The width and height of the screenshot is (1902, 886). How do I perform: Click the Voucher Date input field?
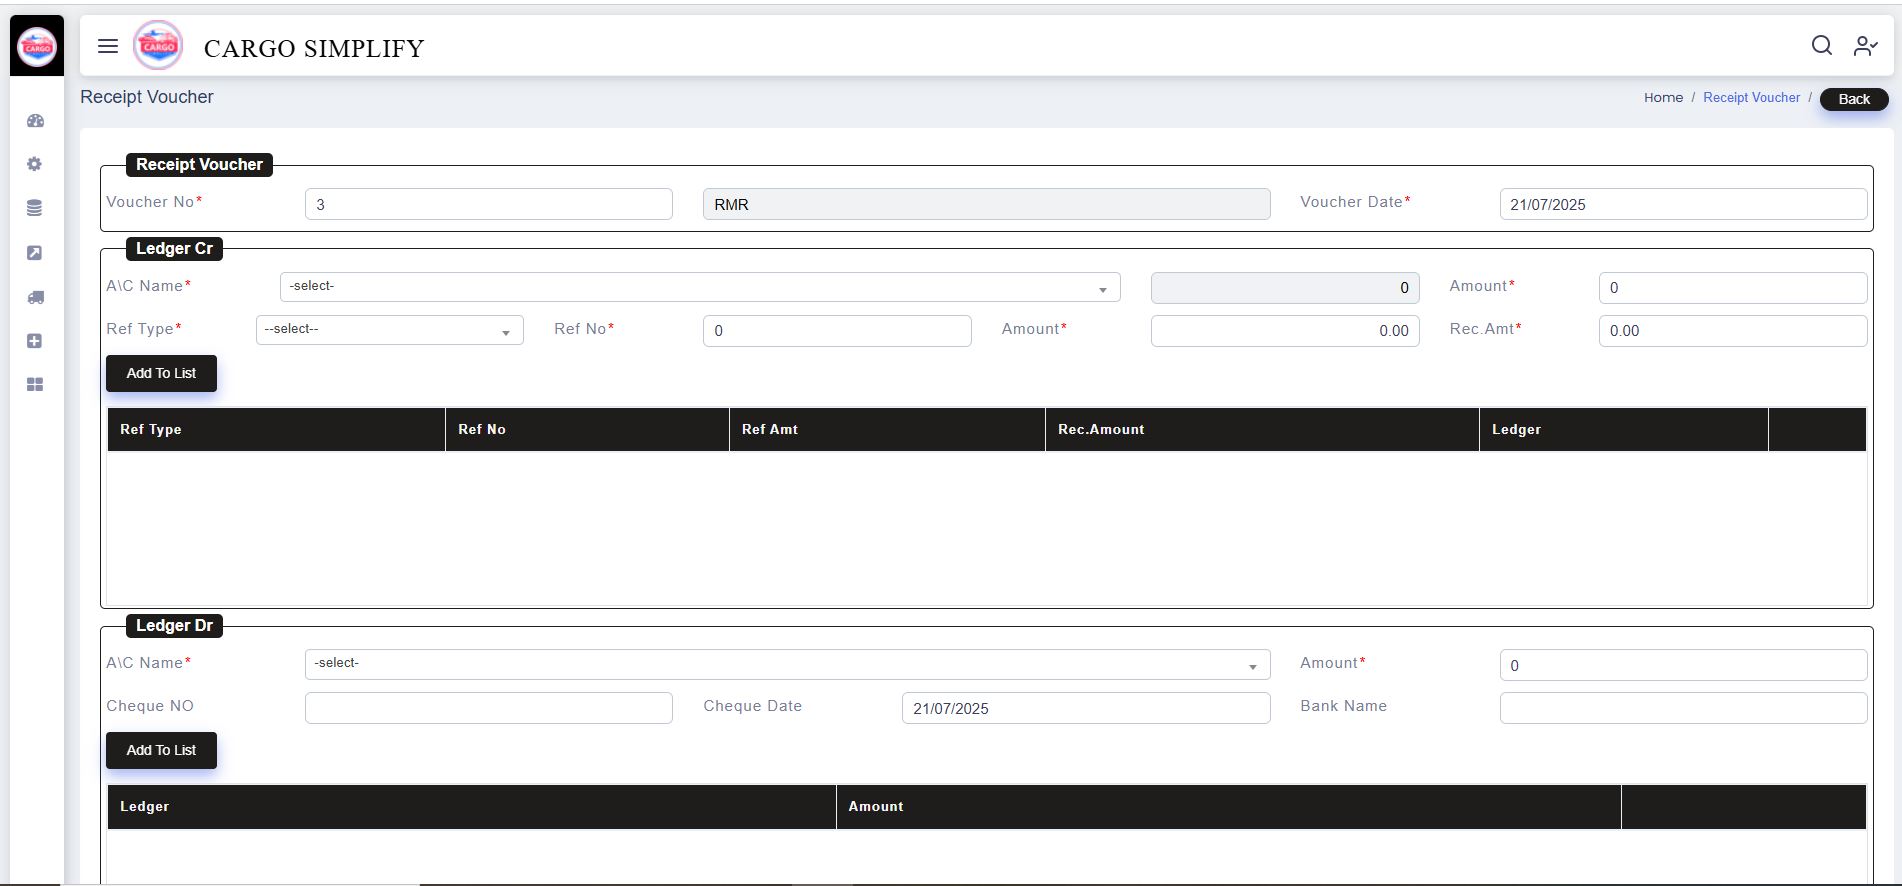1682,204
